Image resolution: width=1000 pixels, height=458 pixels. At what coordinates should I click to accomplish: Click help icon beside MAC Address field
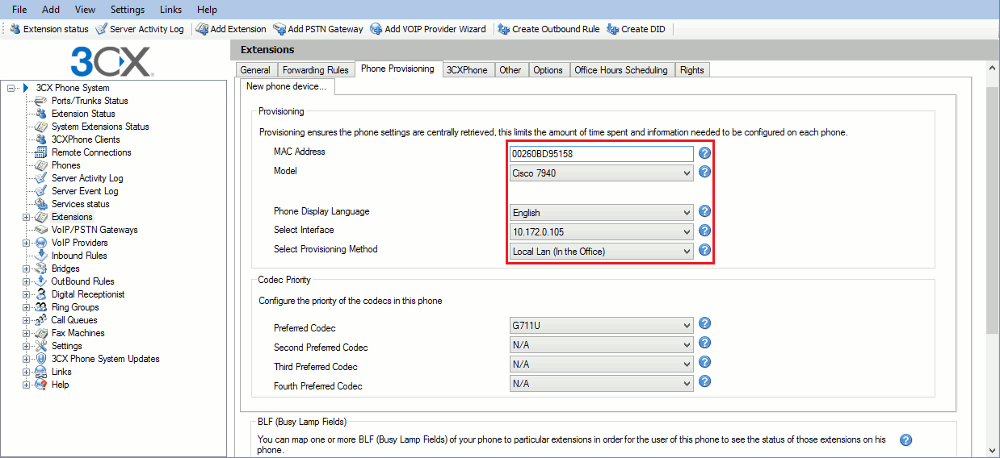(705, 153)
